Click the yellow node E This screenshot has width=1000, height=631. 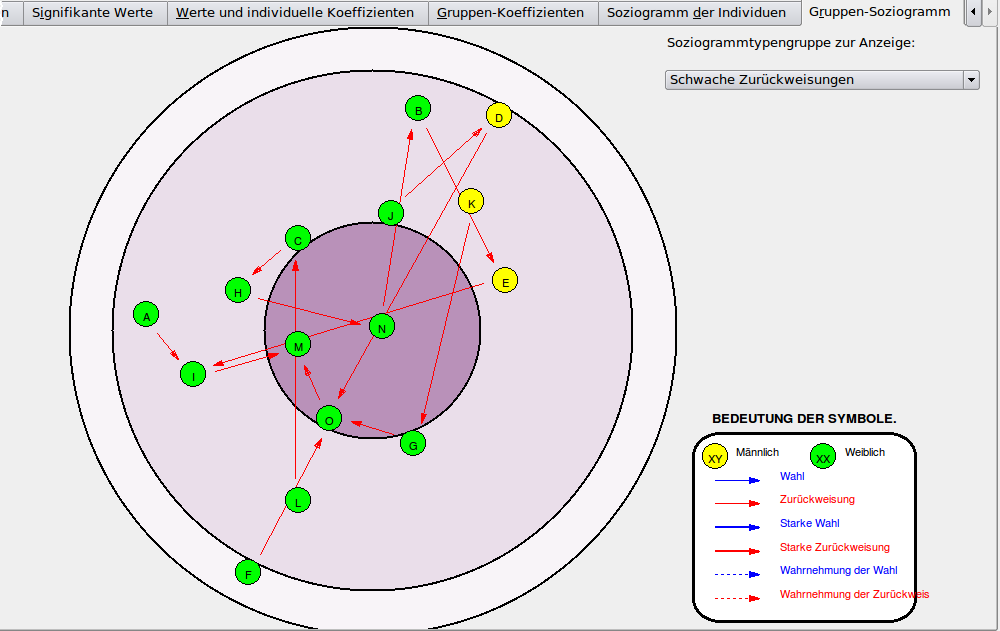505,281
